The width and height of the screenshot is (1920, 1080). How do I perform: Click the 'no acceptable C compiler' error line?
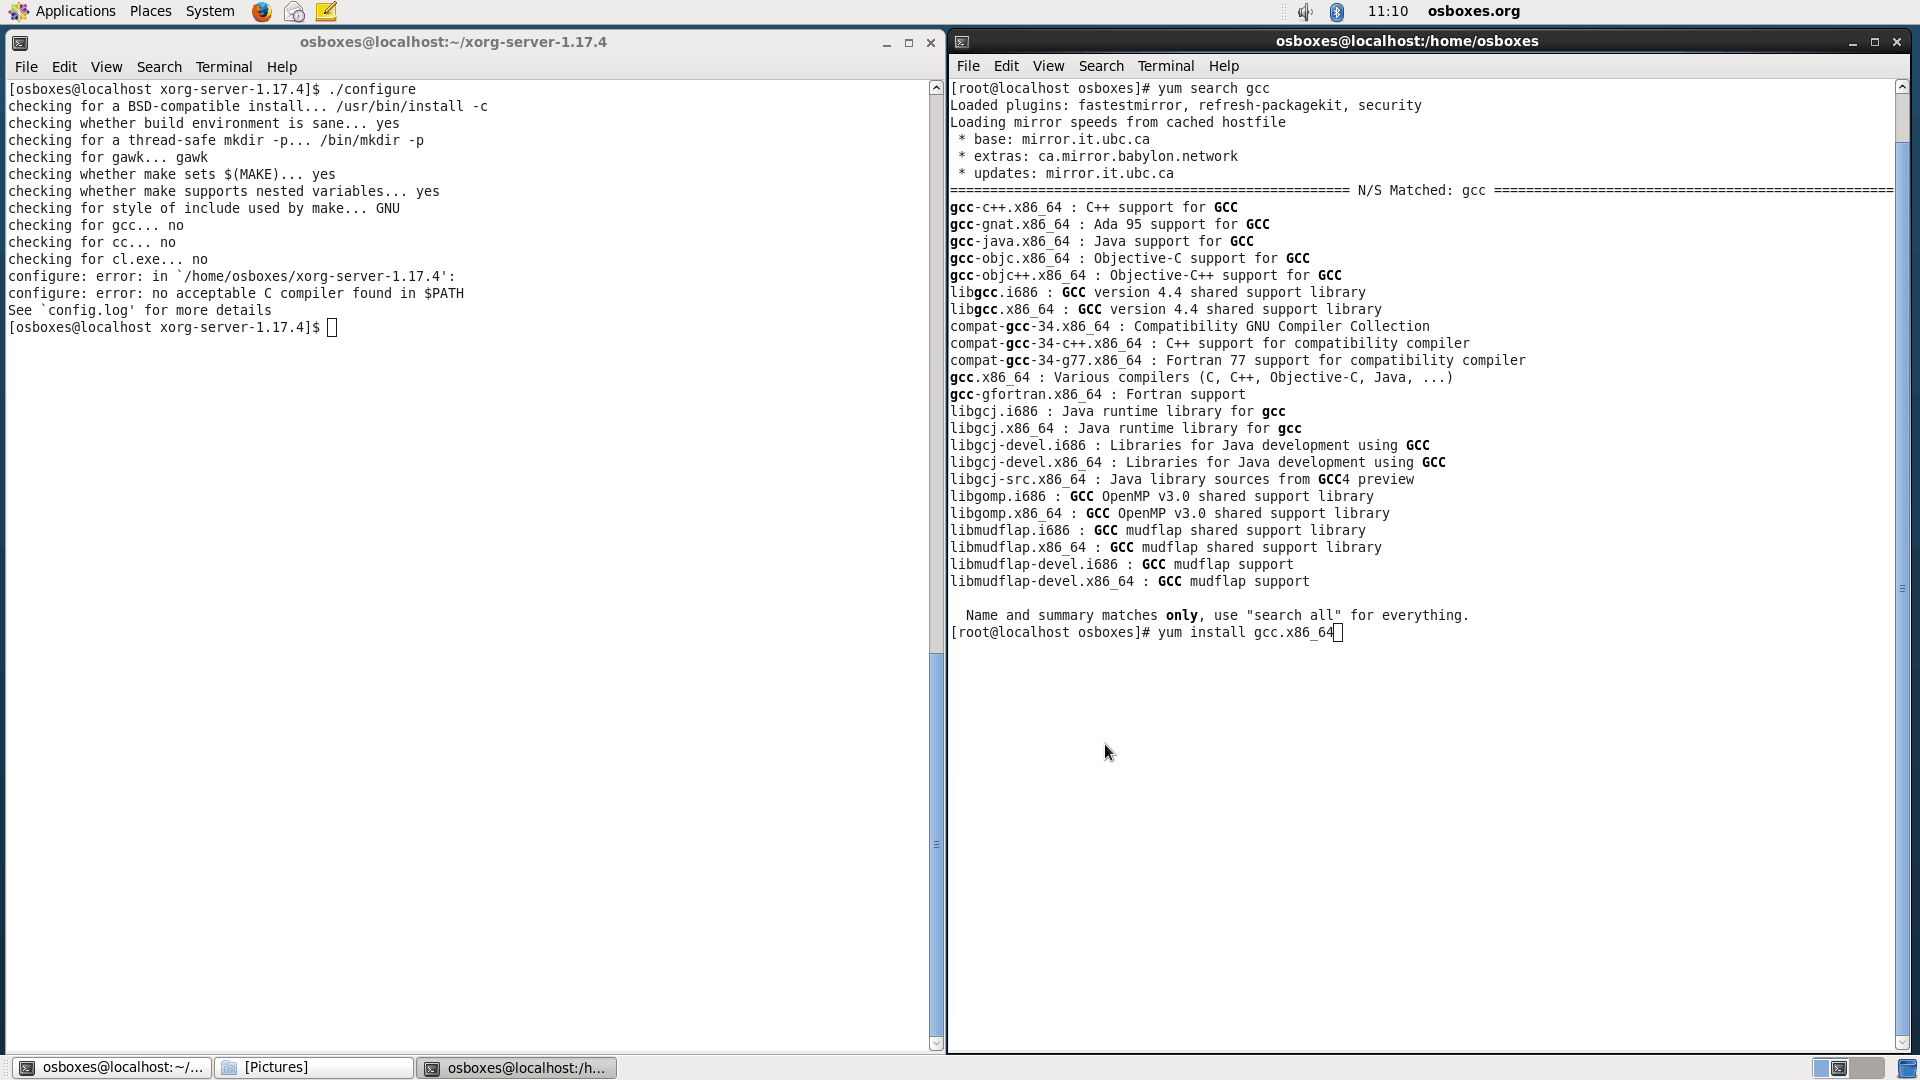click(x=236, y=294)
